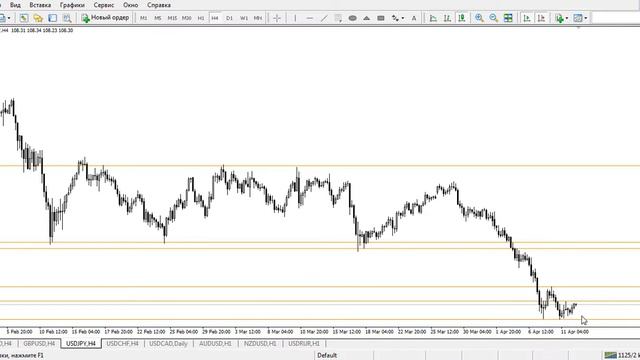
Task: Switch to M5 timeframe
Action: point(158,18)
